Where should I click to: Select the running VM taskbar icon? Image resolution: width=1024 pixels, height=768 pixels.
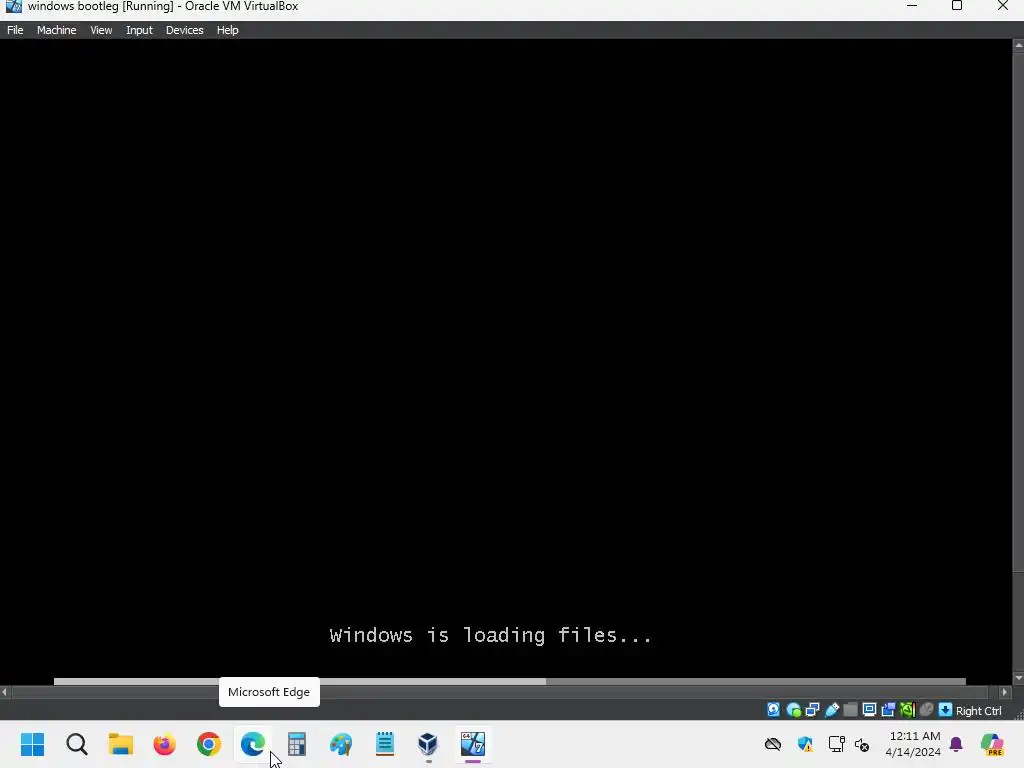(x=473, y=744)
